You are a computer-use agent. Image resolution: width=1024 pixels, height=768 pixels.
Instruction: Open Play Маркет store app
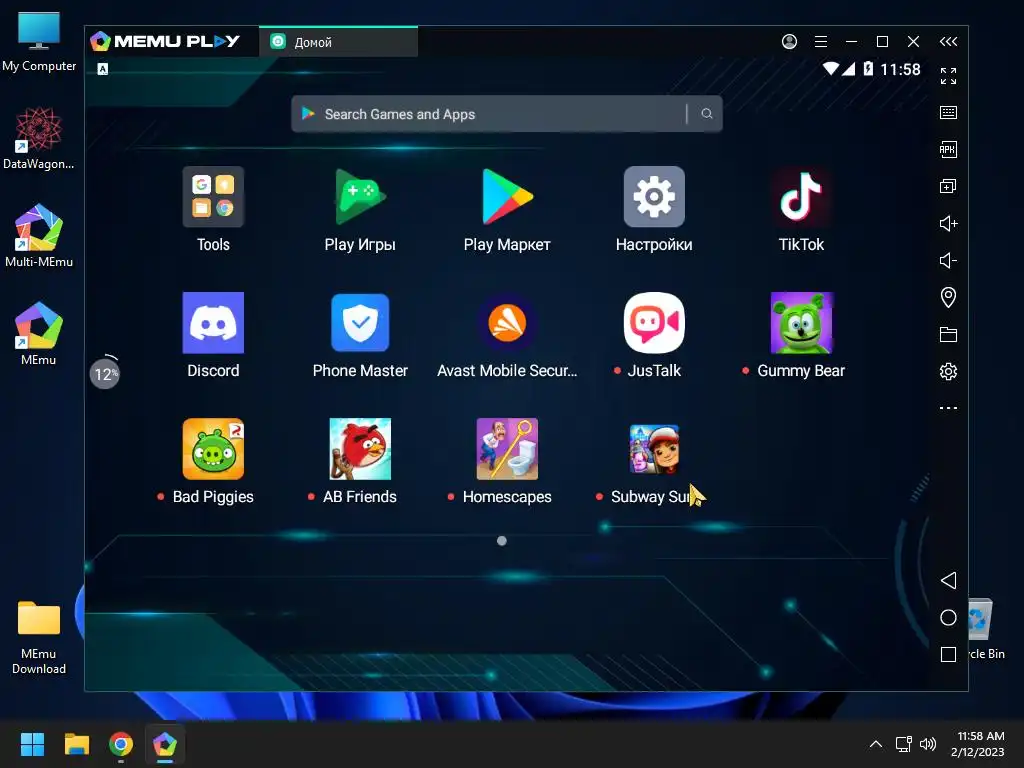[x=507, y=197]
